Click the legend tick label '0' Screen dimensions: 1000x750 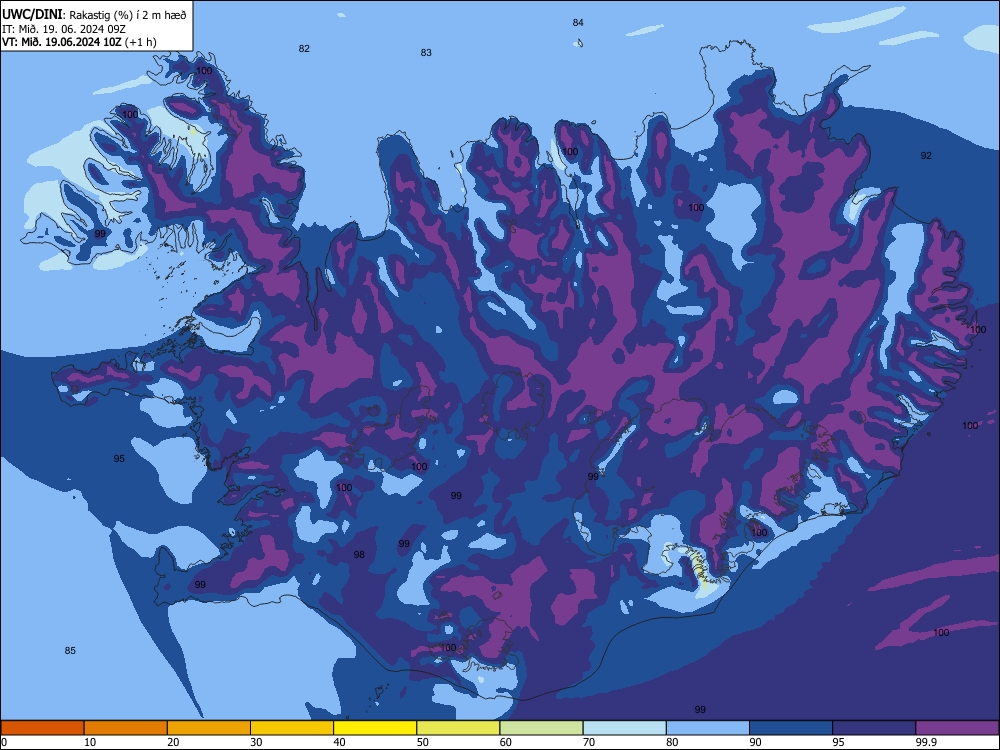(4, 742)
